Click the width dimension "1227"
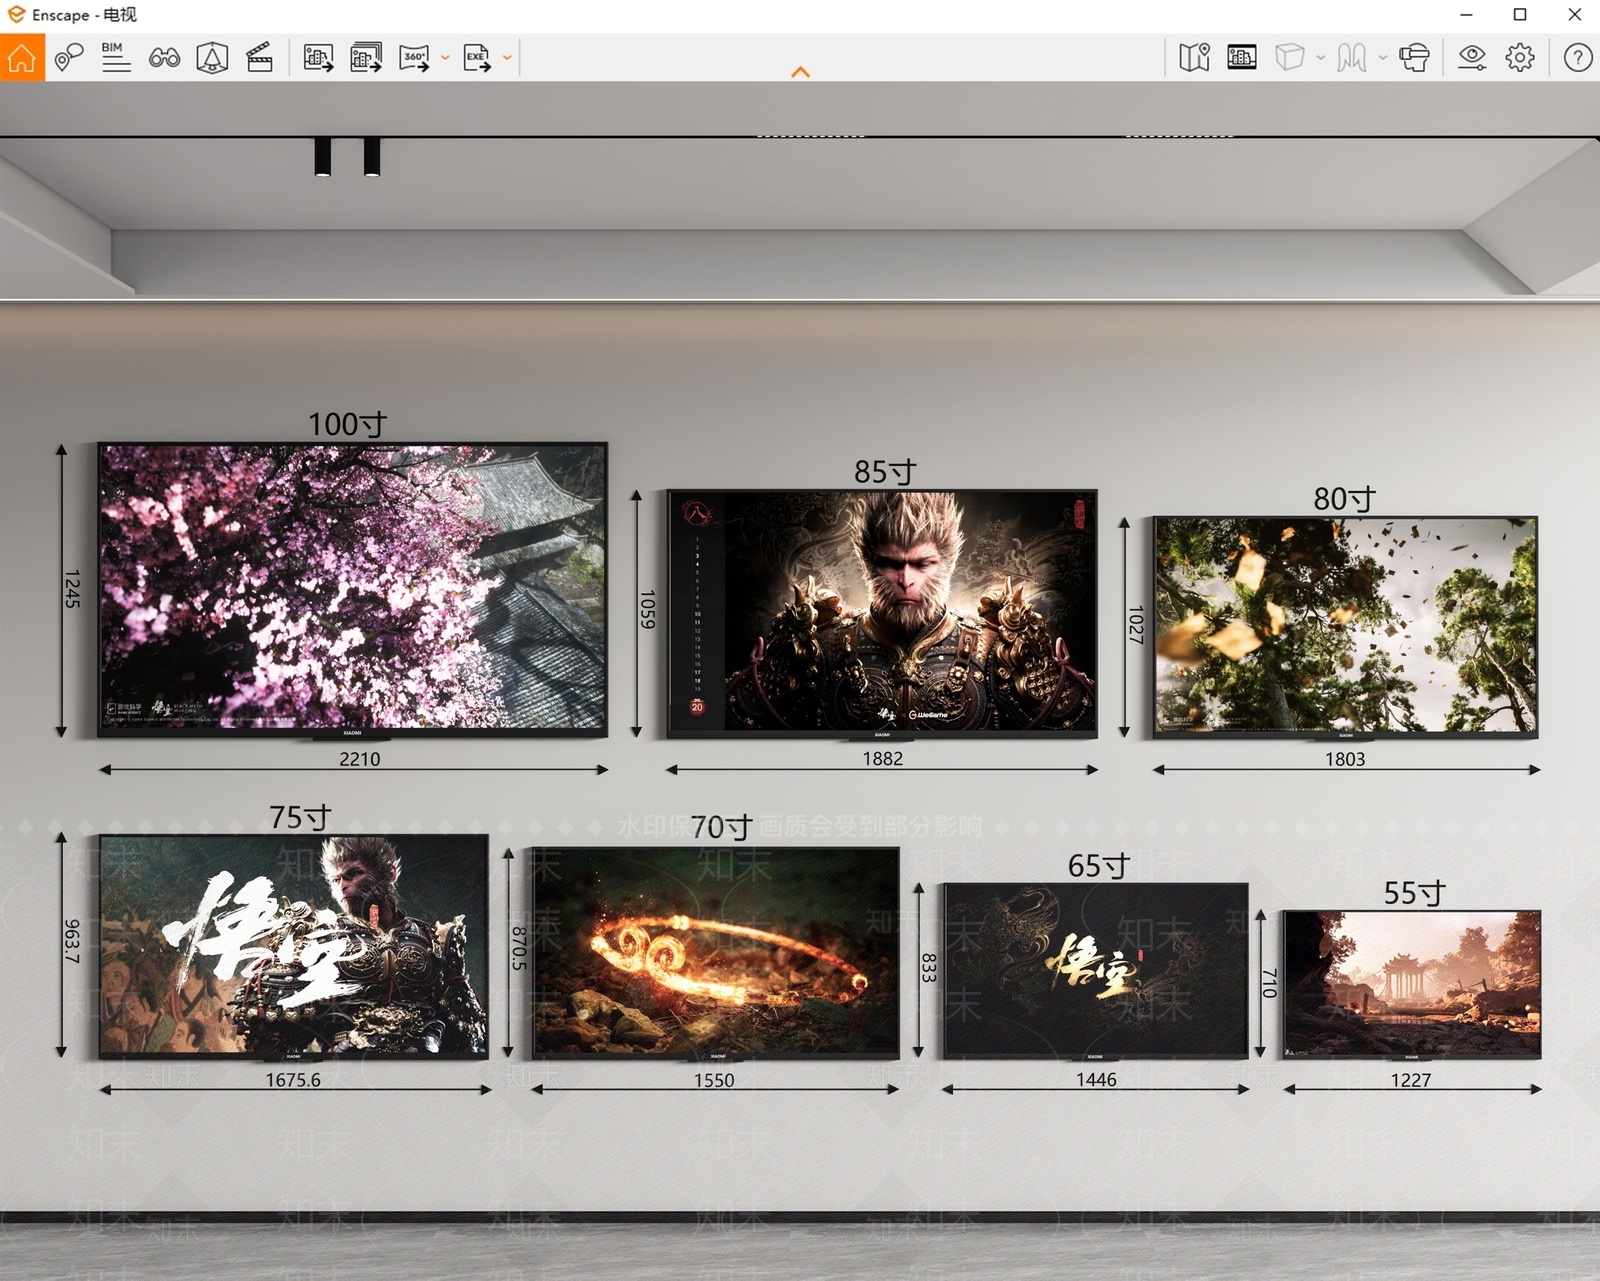Image resolution: width=1600 pixels, height=1281 pixels. coord(1411,1080)
